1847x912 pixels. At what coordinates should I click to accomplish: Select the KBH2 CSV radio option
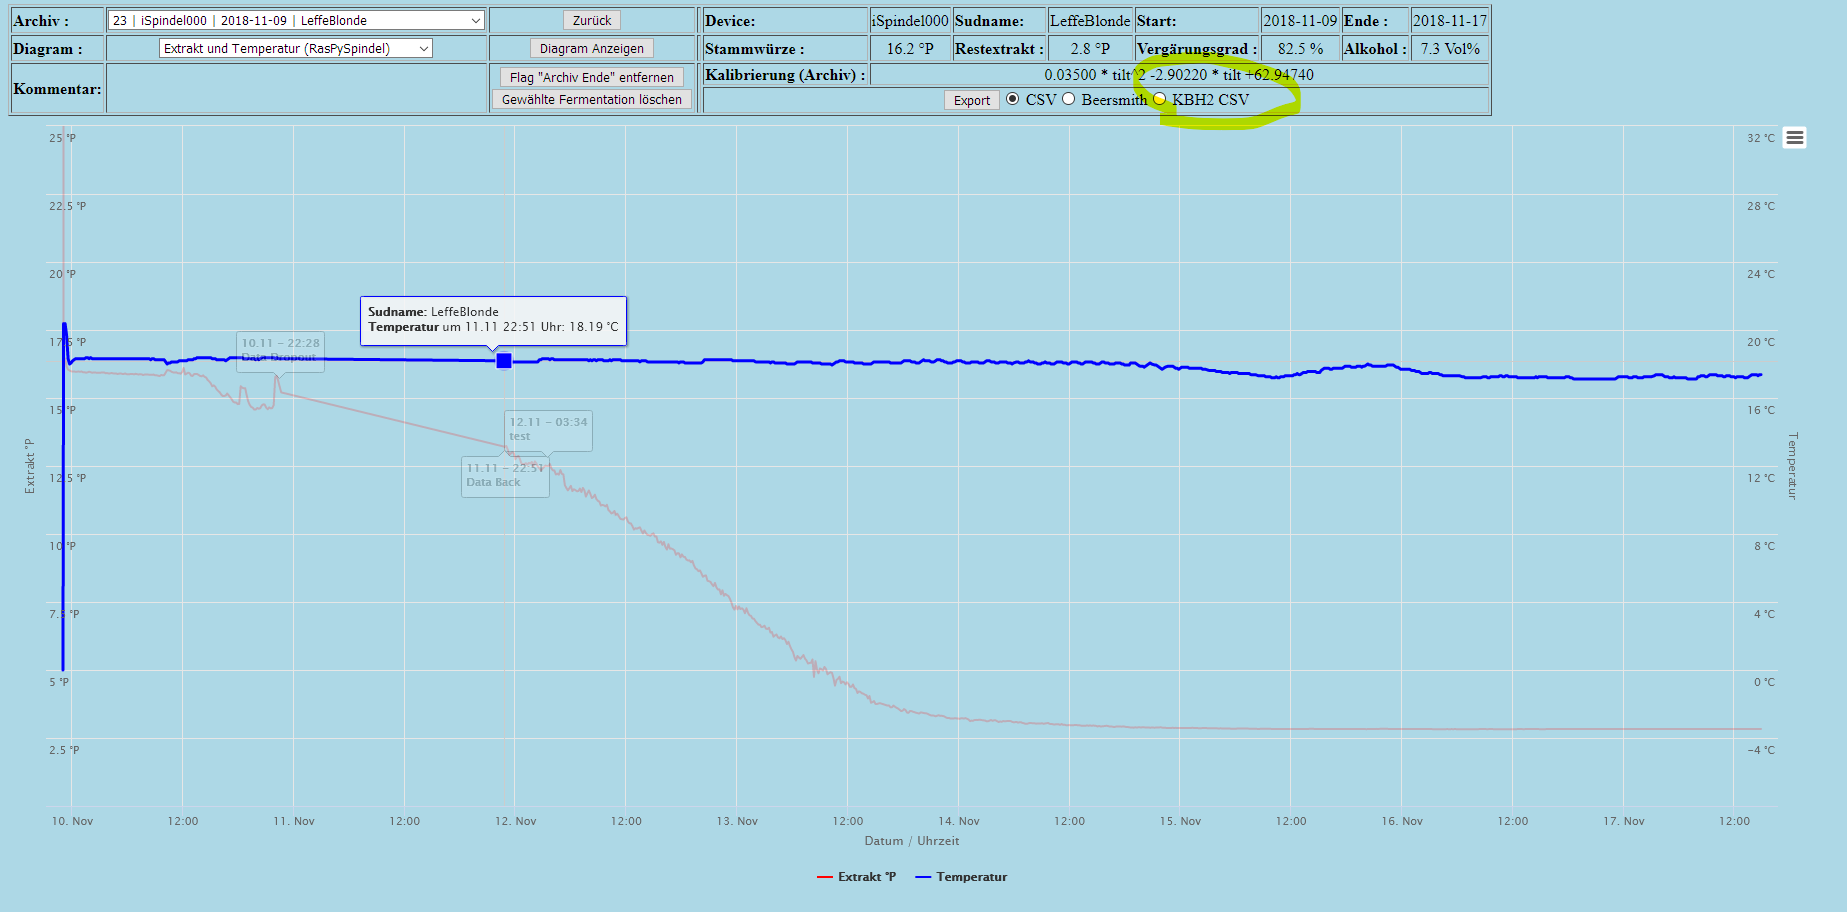[x=1160, y=99]
